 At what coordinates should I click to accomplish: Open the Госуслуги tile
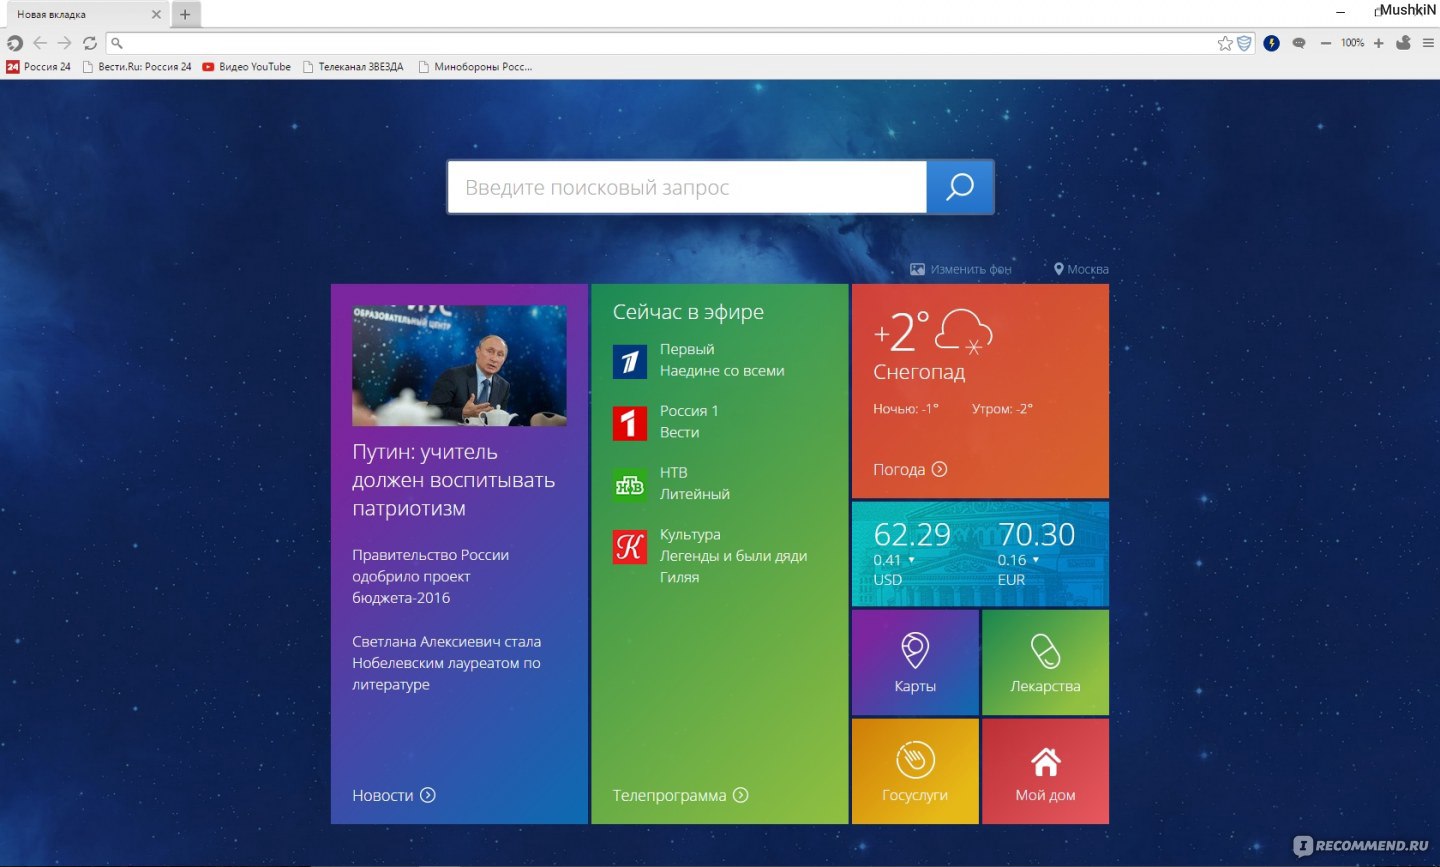[x=915, y=771]
